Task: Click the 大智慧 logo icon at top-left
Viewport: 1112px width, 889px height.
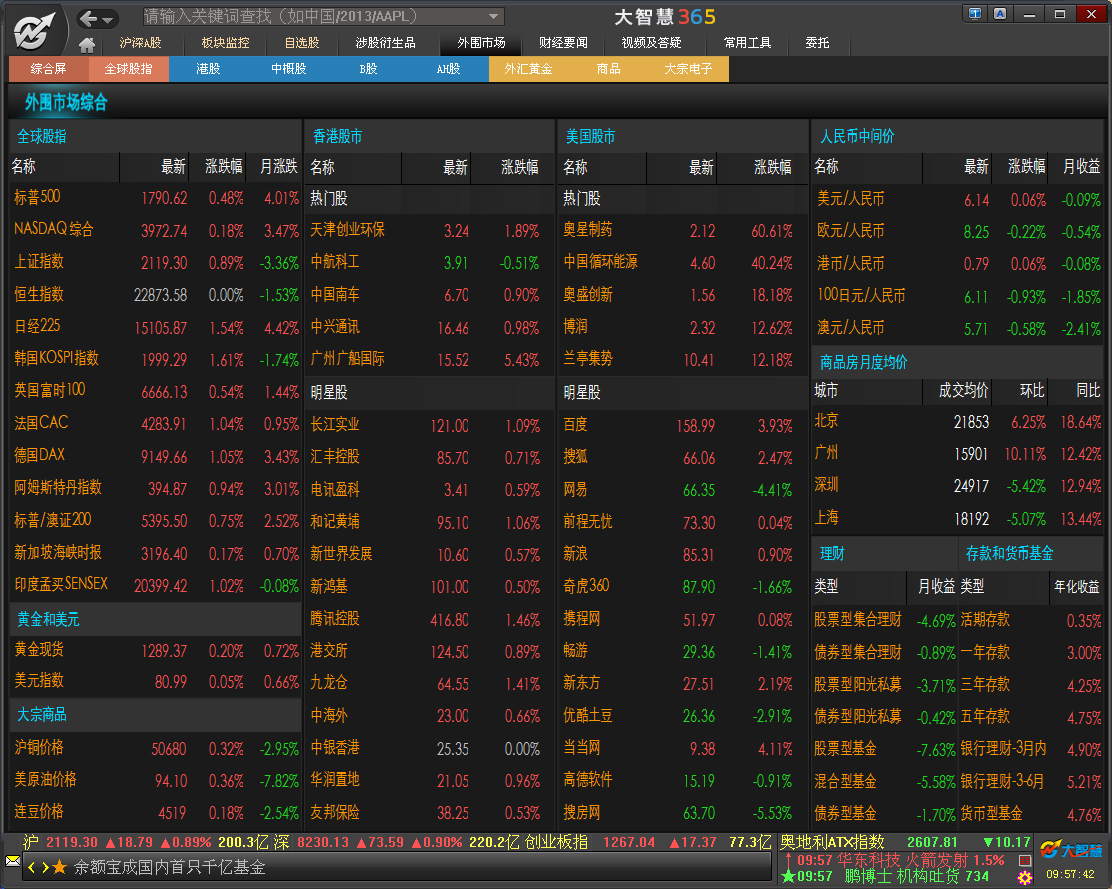Action: (35, 30)
